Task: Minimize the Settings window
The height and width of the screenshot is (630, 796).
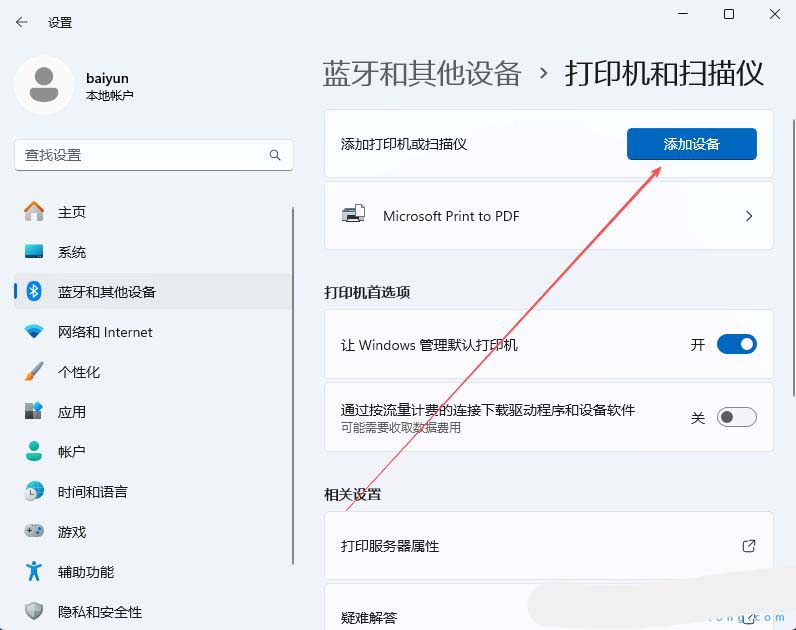Action: pos(683,14)
